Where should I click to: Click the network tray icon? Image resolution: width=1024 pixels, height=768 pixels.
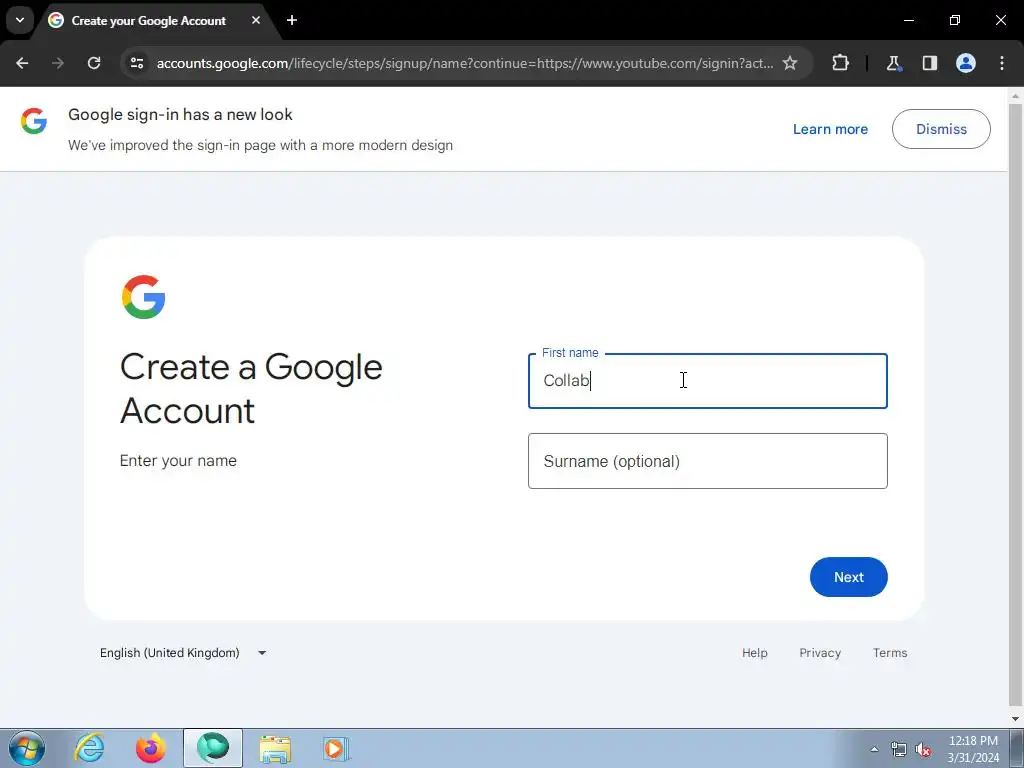[899, 750]
